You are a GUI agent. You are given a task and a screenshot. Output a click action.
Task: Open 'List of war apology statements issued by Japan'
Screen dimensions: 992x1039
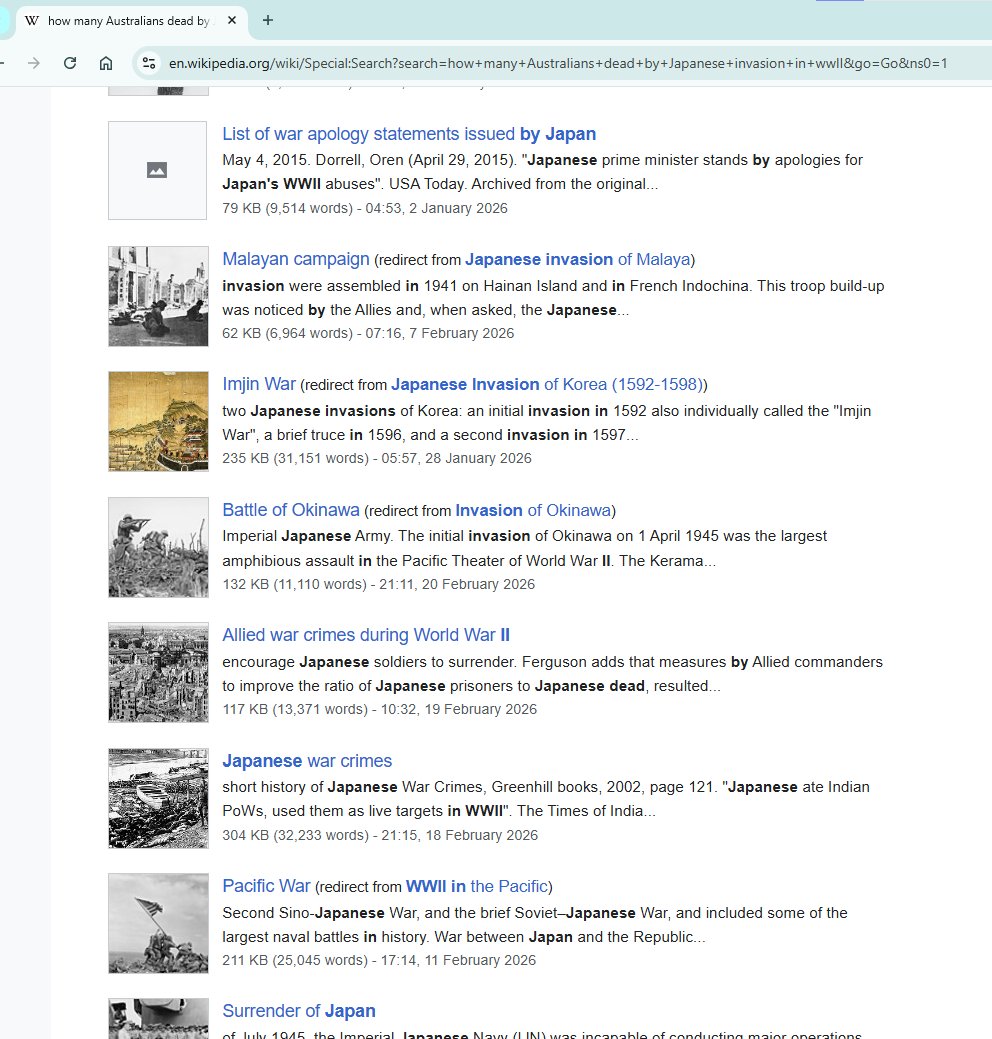(x=409, y=134)
